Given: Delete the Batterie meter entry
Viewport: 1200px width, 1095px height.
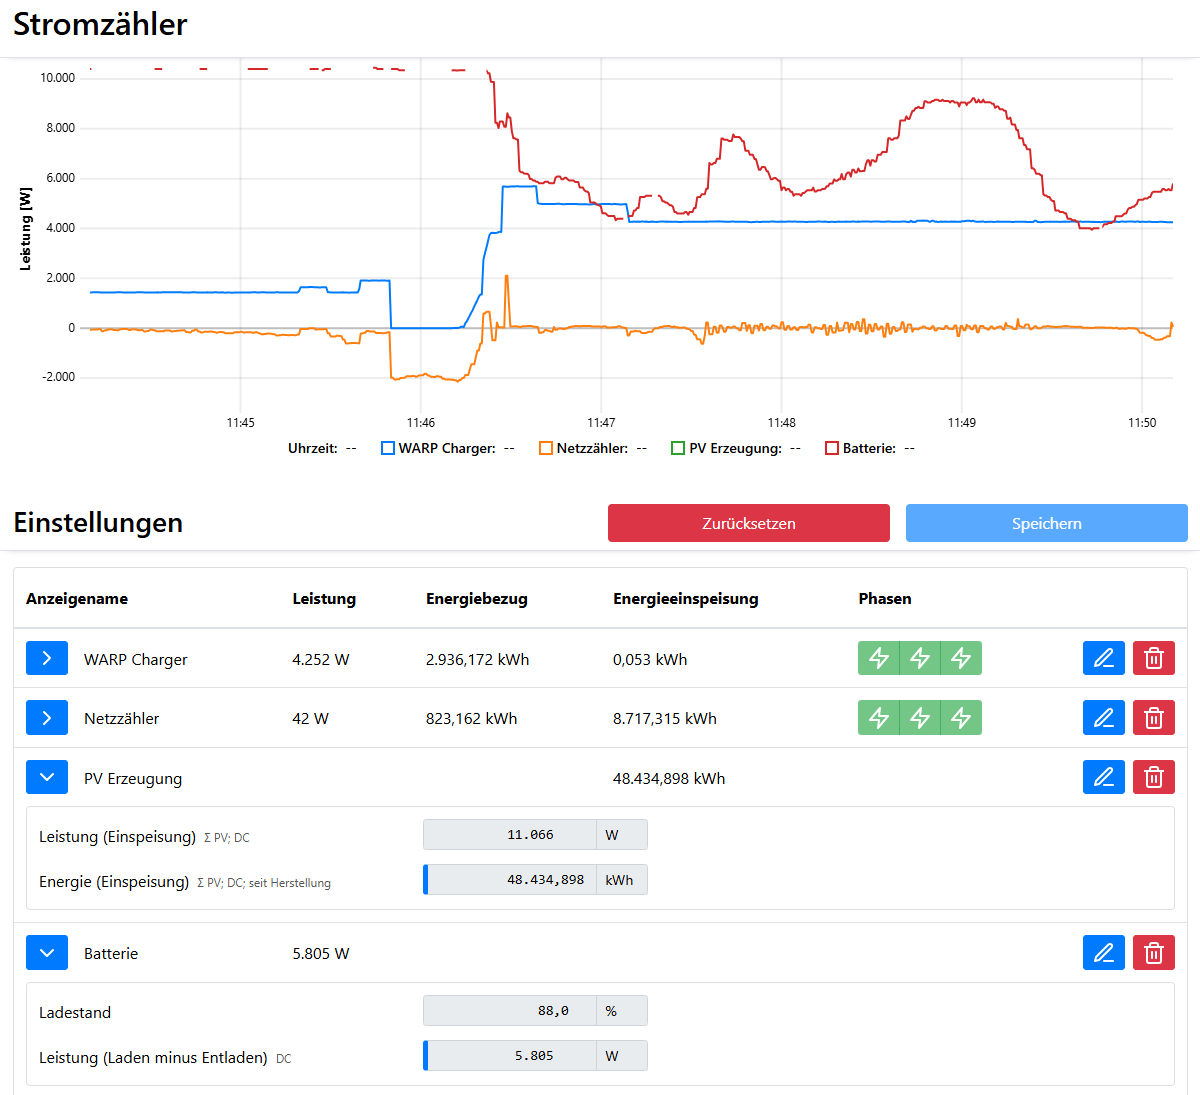Looking at the screenshot, I should pyautogui.click(x=1153, y=953).
